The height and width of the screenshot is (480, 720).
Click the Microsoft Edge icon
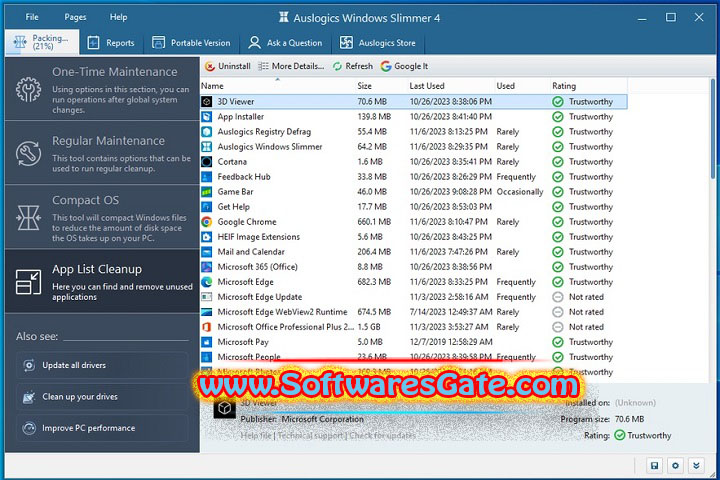207,282
